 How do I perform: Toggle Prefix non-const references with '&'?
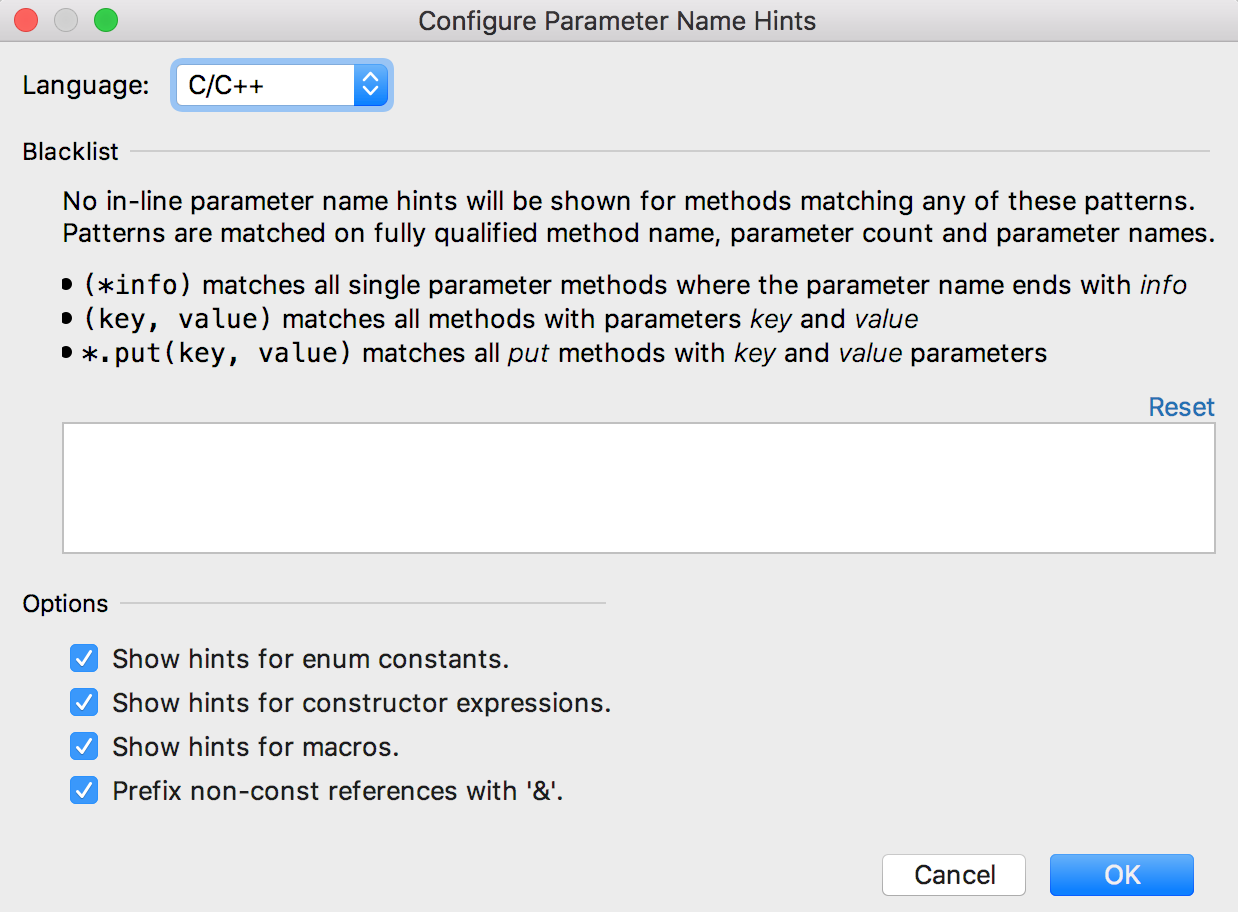(x=84, y=791)
